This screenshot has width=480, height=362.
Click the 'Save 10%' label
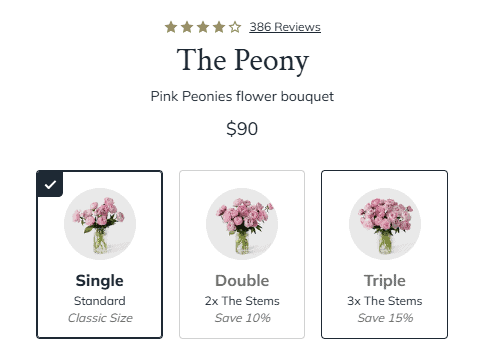coord(242,318)
